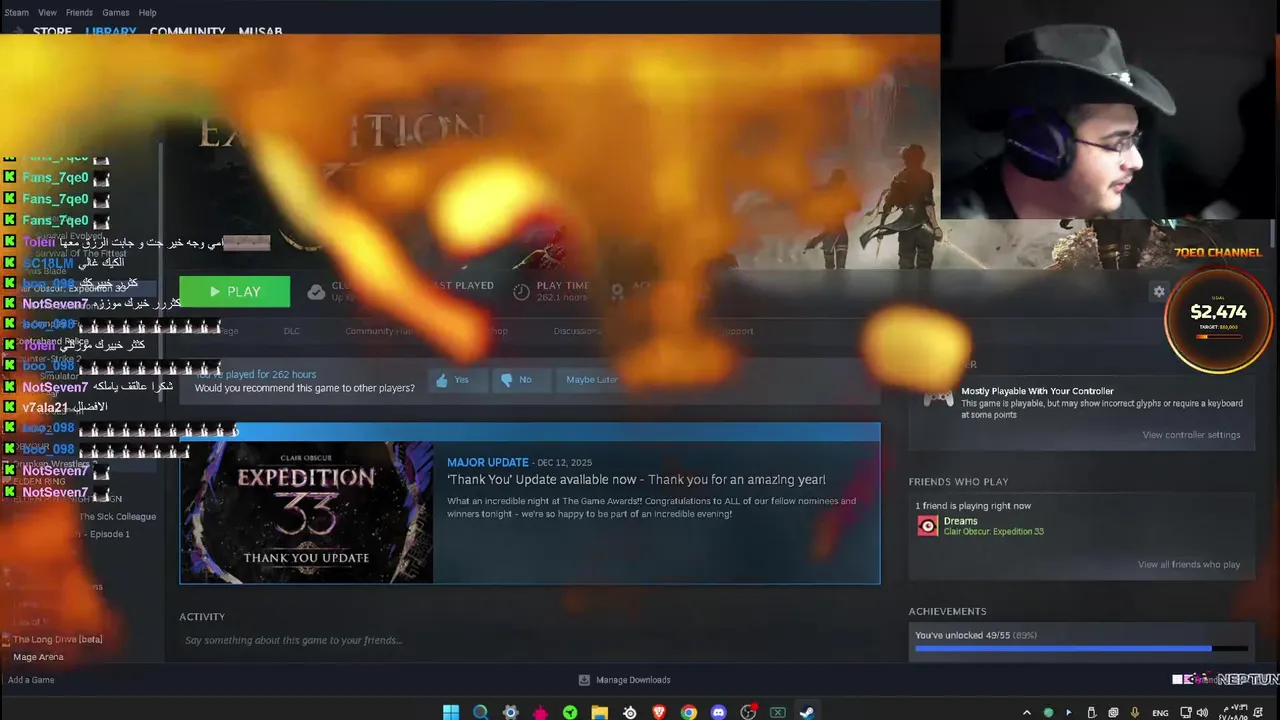This screenshot has height=720, width=1280.
Task: Click the donation goal $2,474 widget
Action: pos(1218,318)
